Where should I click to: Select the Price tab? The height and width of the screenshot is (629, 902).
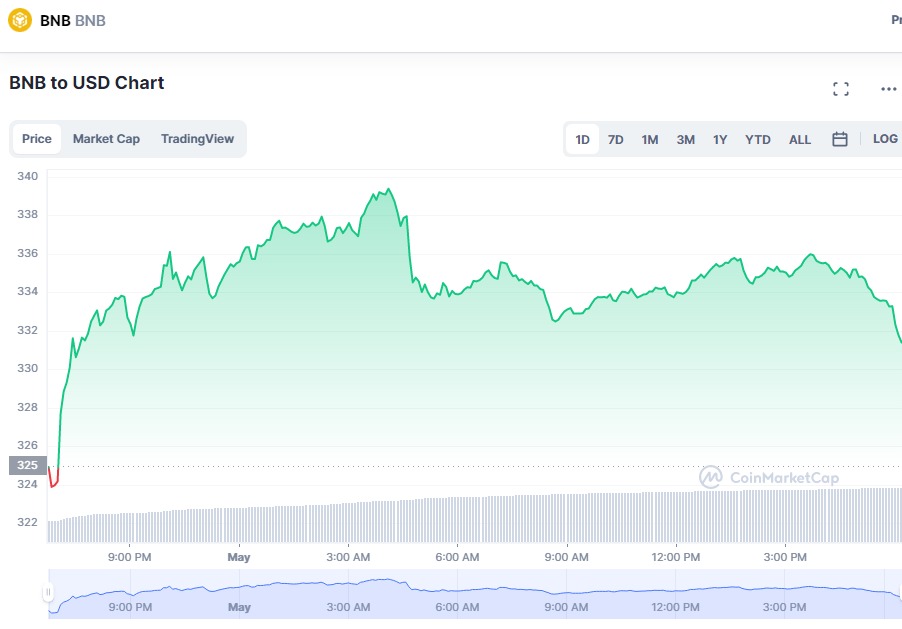click(x=36, y=139)
